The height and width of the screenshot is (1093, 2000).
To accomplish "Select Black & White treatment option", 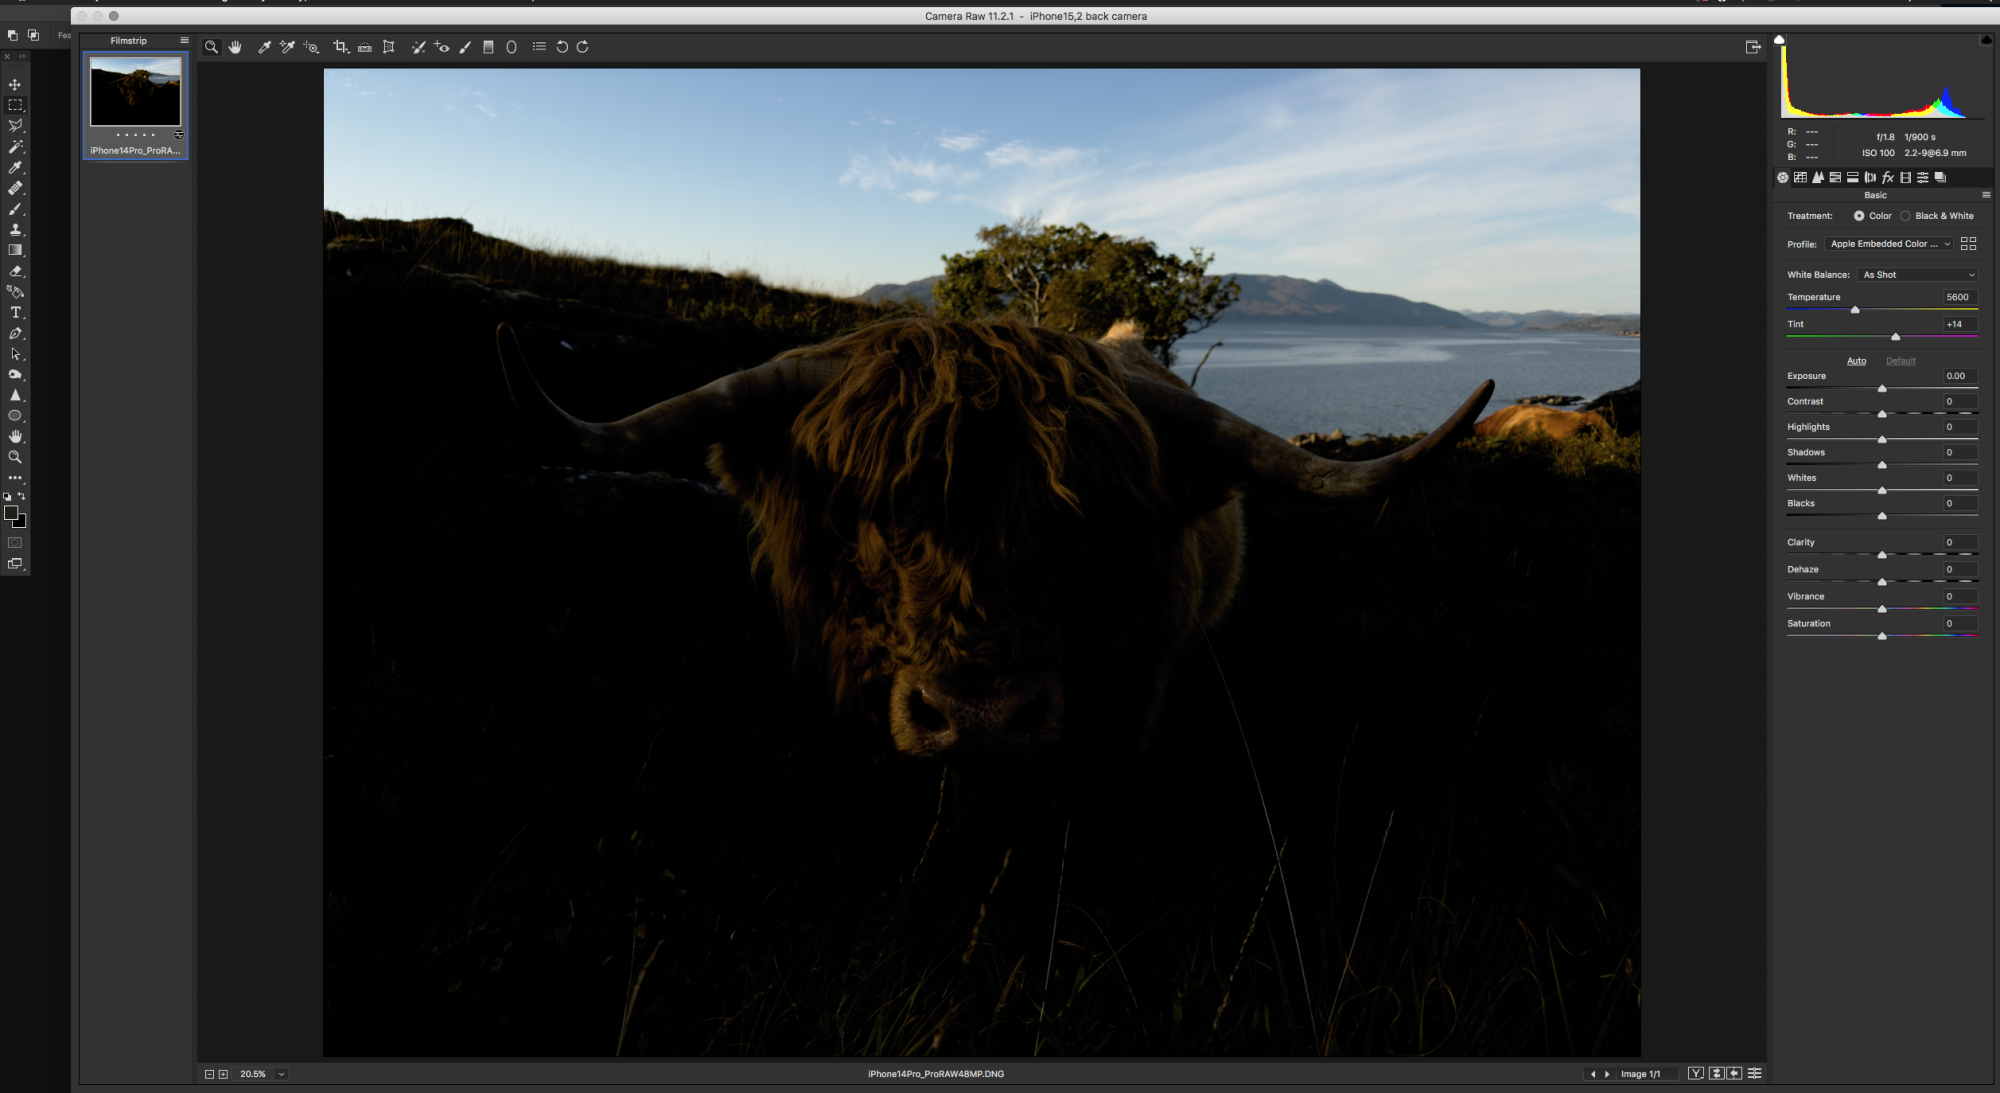I will point(1905,216).
